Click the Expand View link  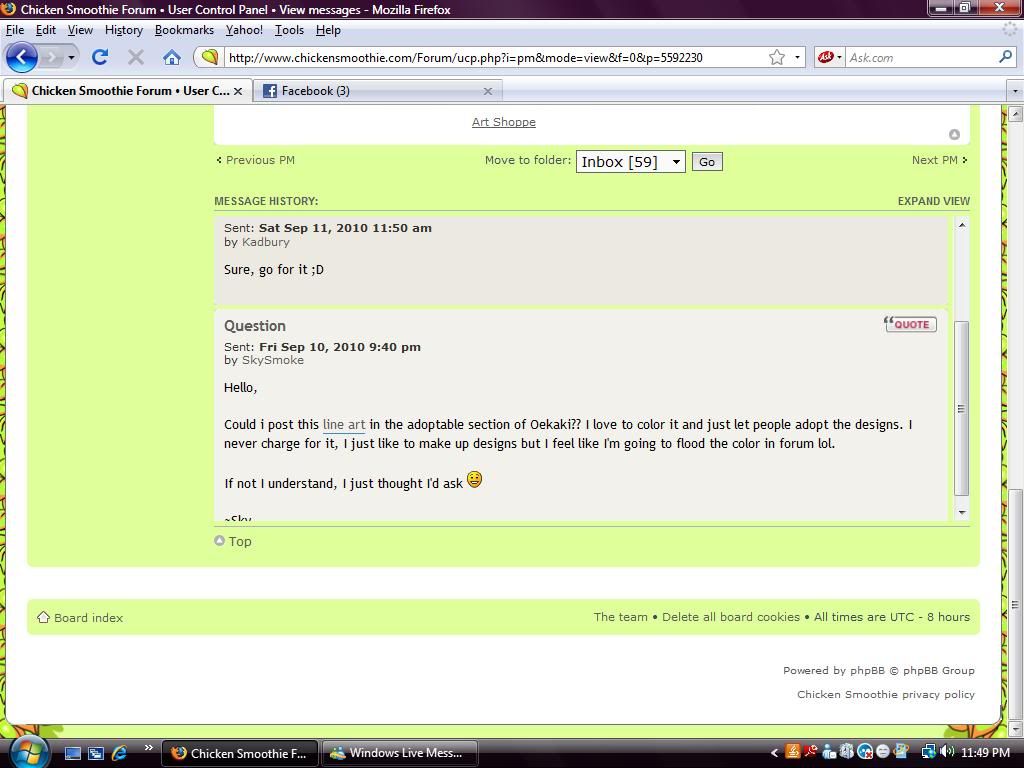pos(933,201)
